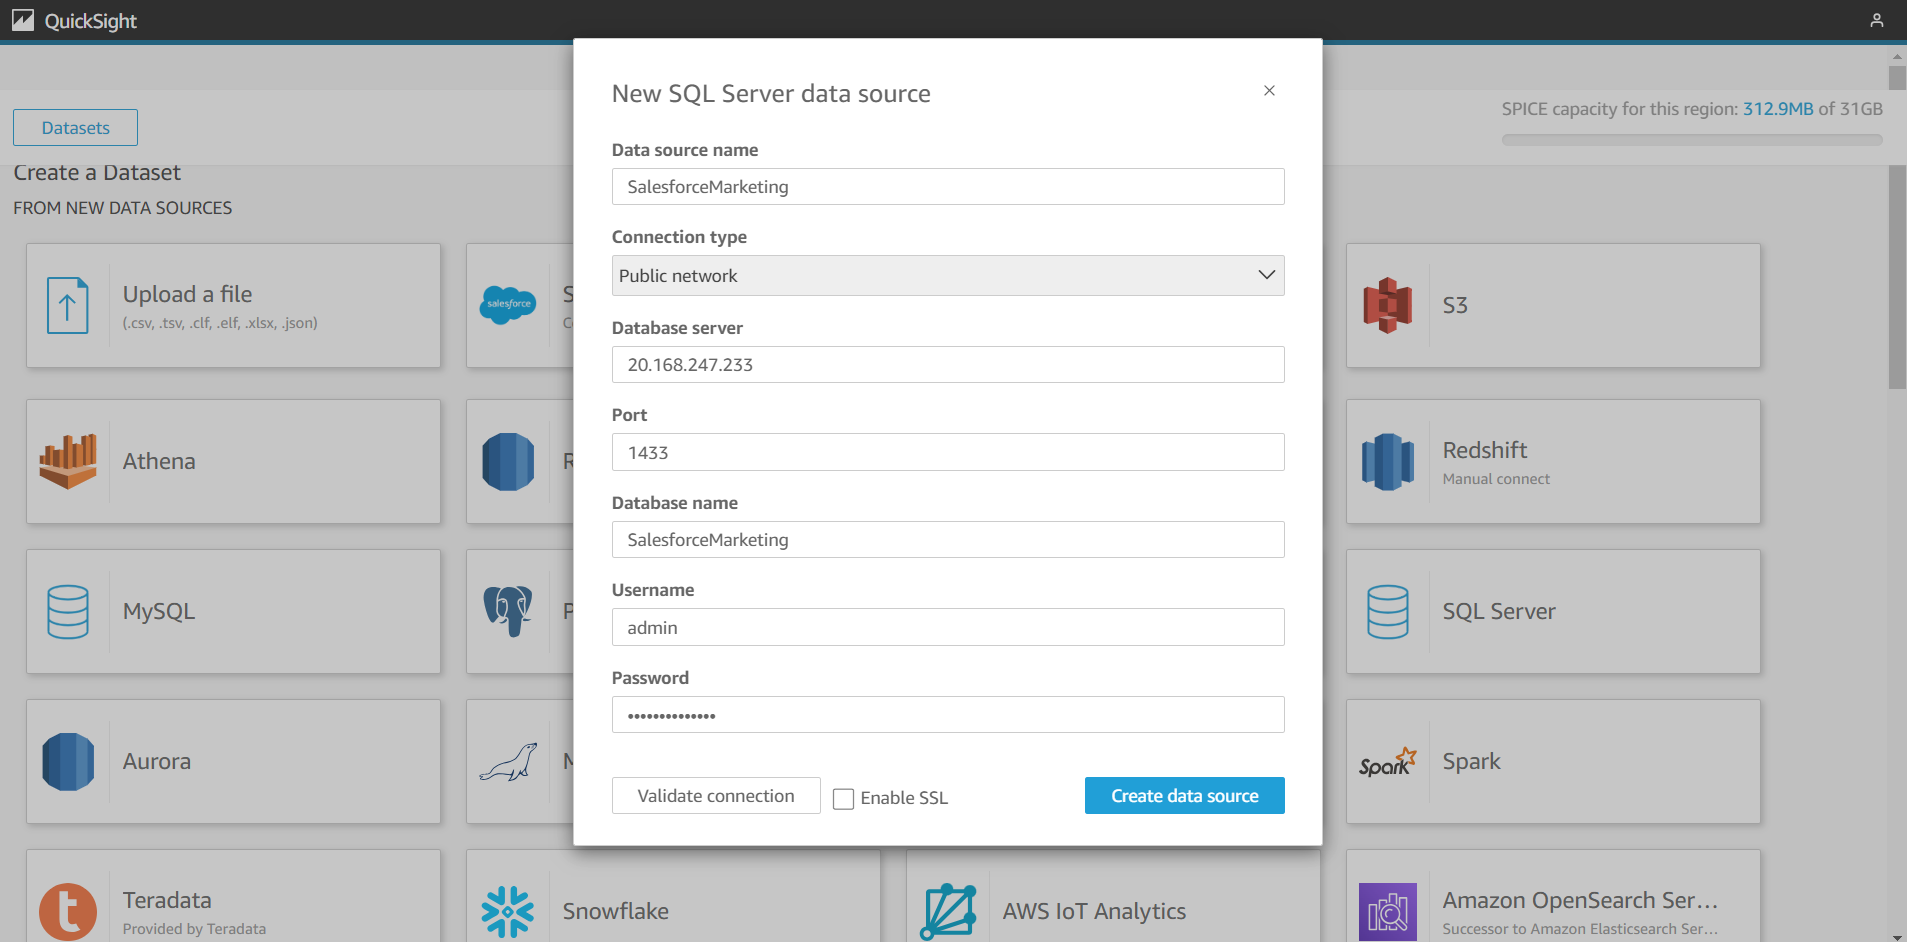Click the Spark label

pos(1472,761)
